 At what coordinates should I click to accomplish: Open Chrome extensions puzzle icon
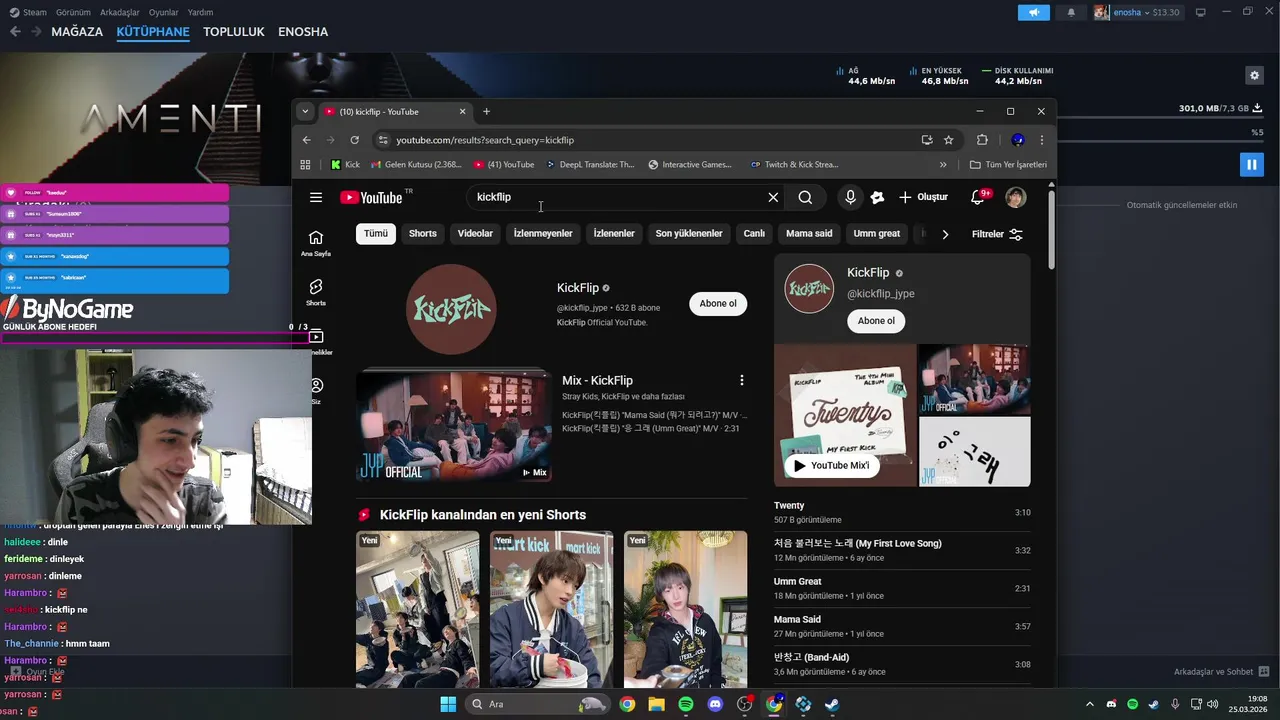click(x=982, y=140)
